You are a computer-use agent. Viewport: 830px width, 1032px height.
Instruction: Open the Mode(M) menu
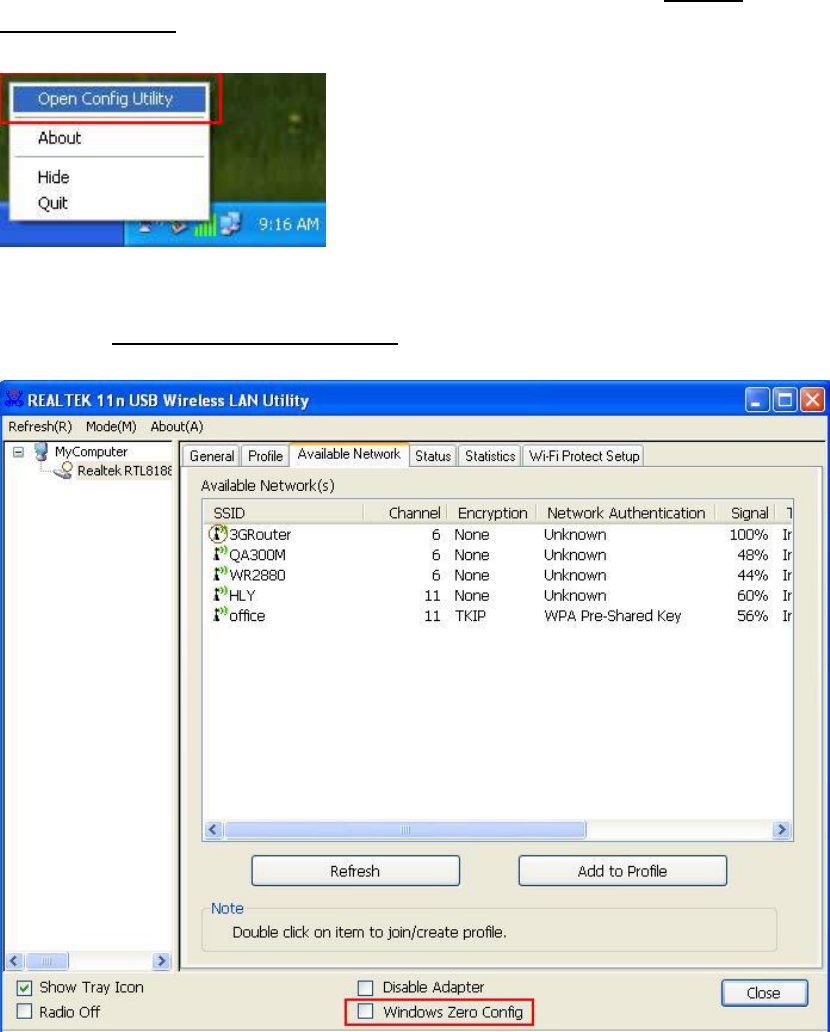point(111,426)
